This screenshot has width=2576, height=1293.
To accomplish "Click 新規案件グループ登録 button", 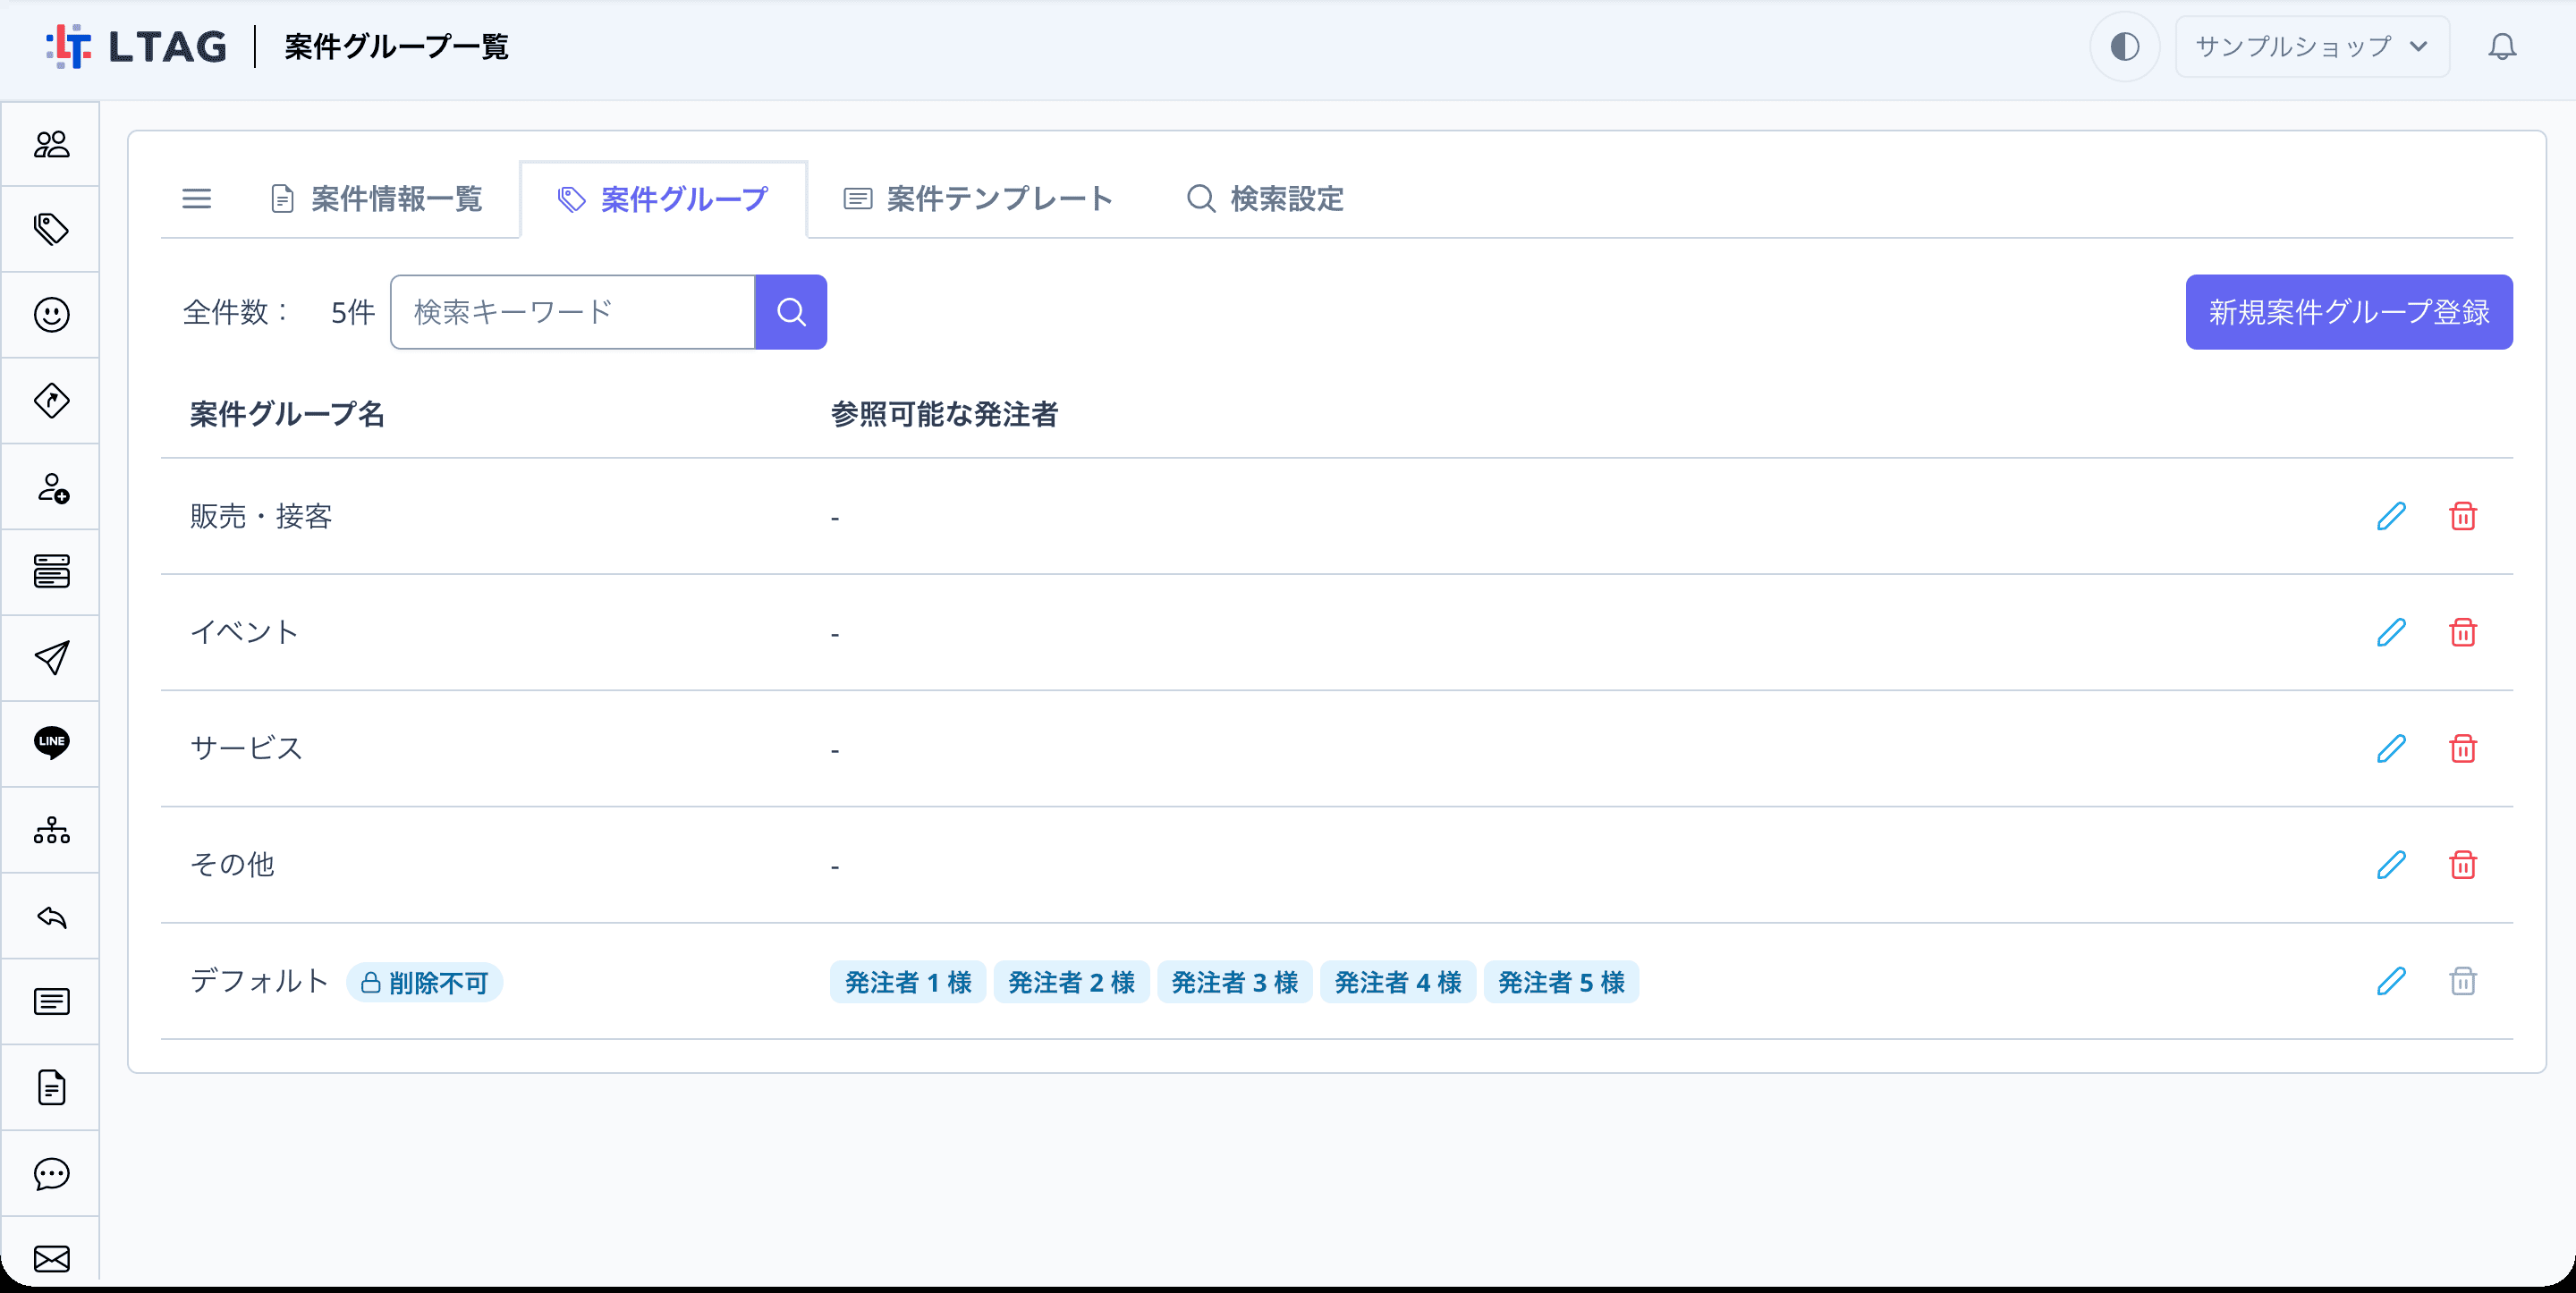I will click(2349, 312).
